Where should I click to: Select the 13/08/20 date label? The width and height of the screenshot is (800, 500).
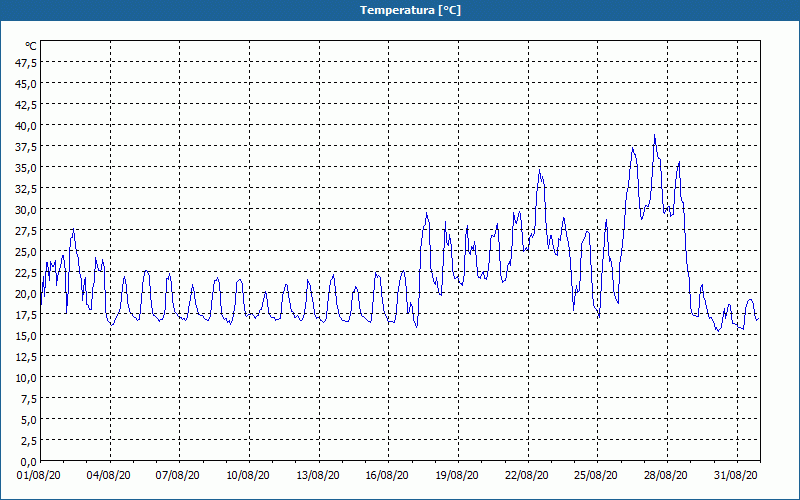pos(318,475)
